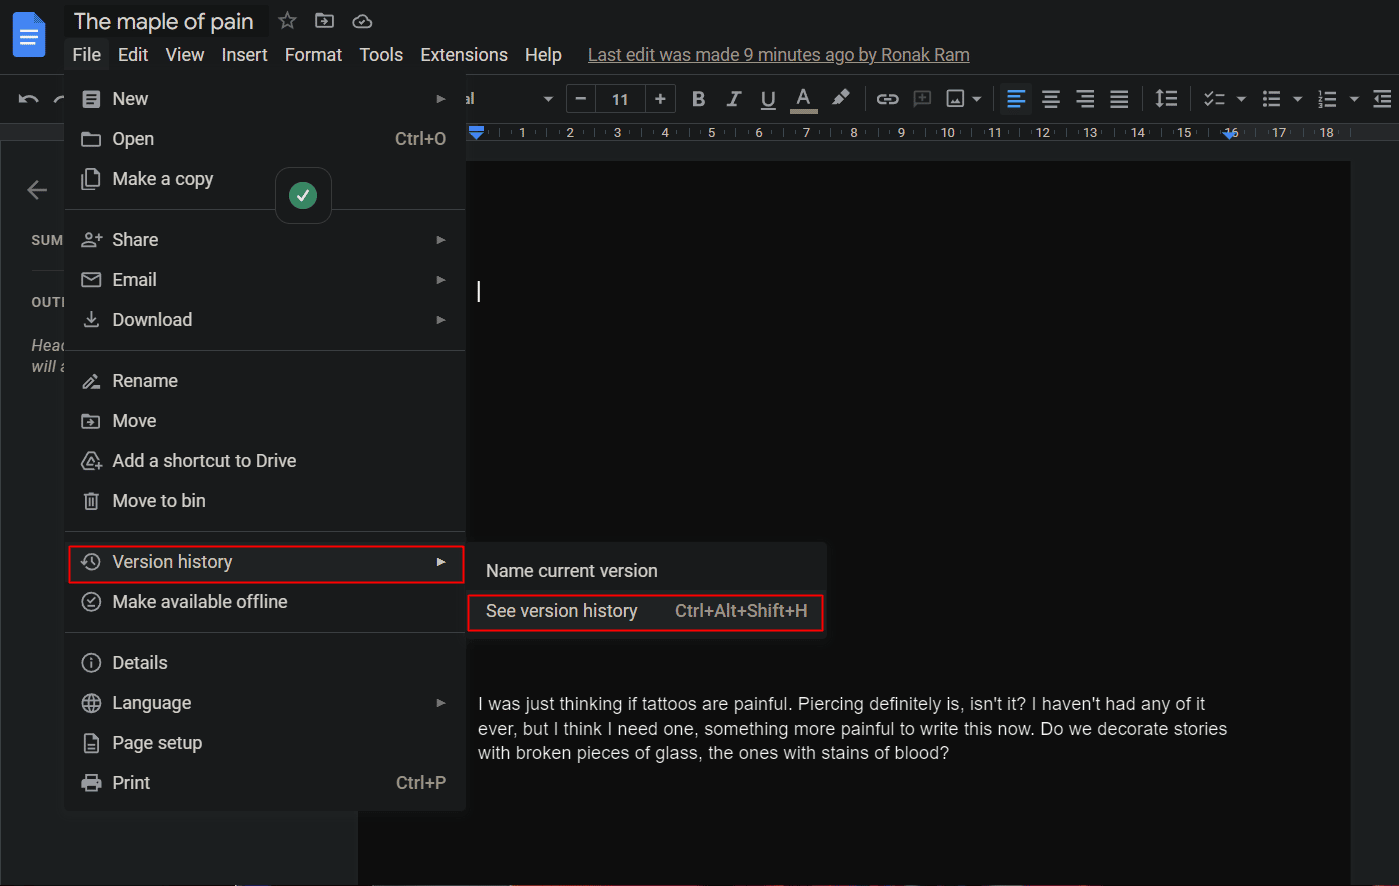The height and width of the screenshot is (886, 1399).
Task: Increase font size with plus button
Action: pyautogui.click(x=660, y=98)
